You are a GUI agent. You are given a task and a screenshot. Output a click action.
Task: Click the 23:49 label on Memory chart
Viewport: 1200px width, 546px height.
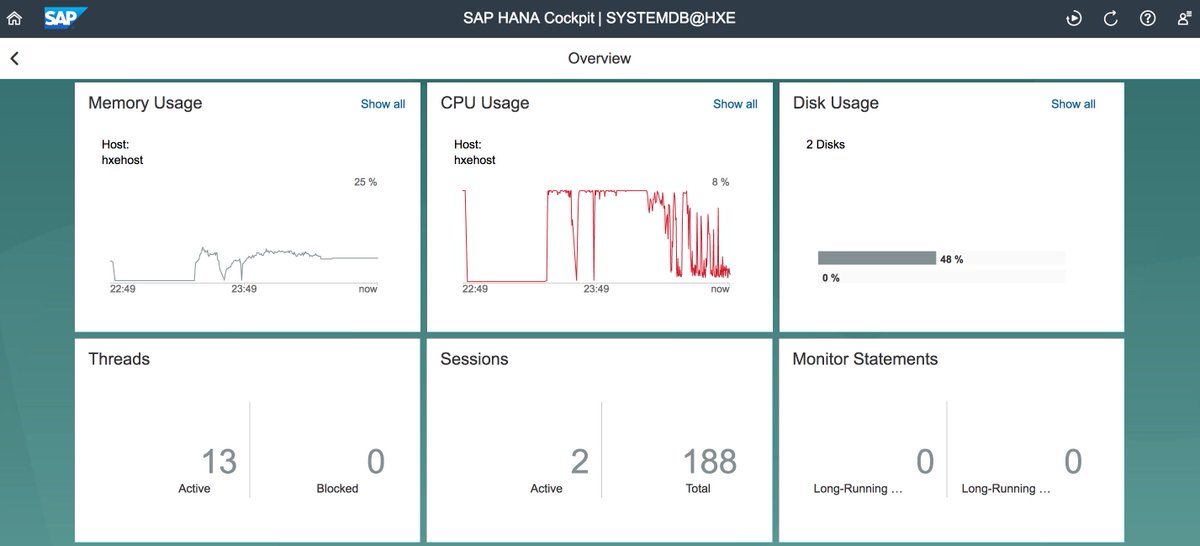[x=244, y=289]
